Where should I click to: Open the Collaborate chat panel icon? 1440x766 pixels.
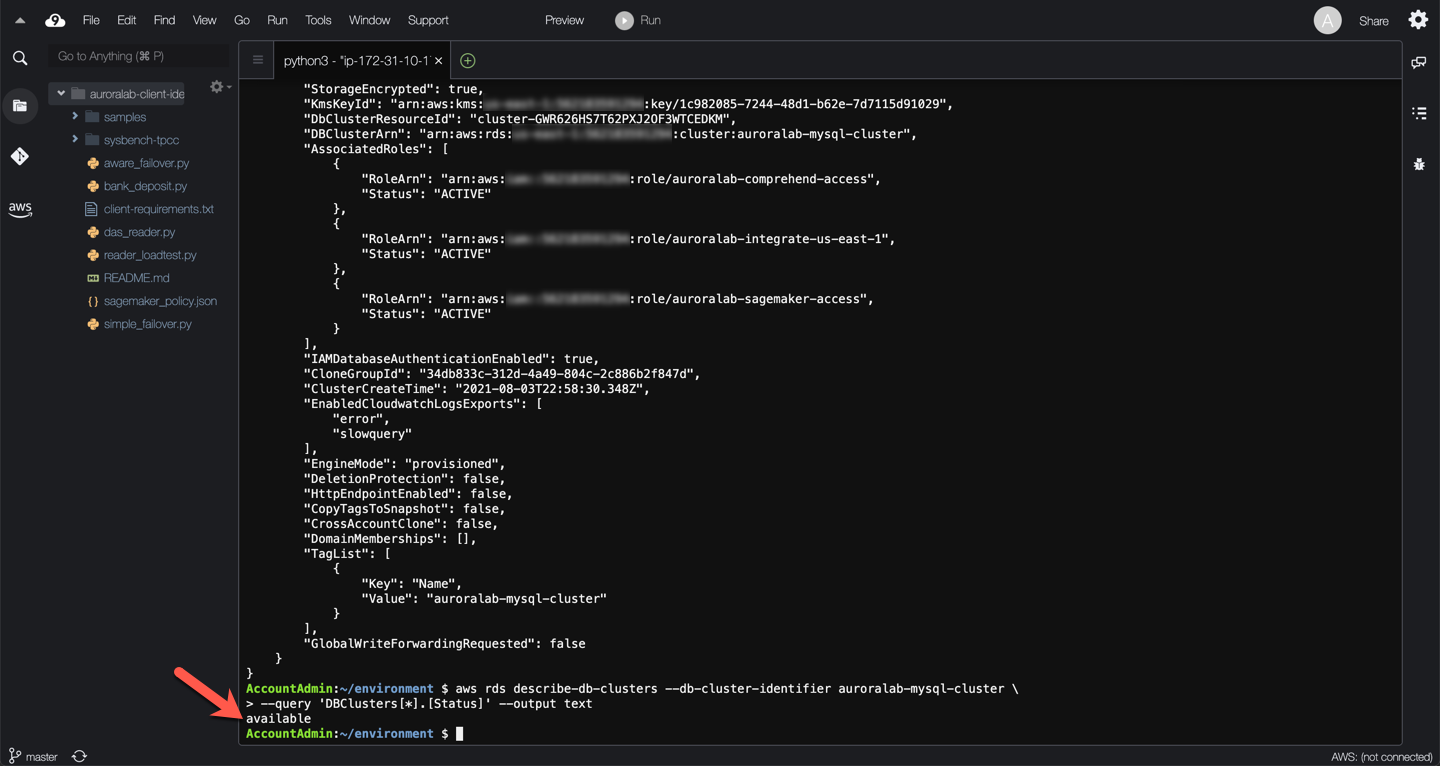[x=1418, y=63]
